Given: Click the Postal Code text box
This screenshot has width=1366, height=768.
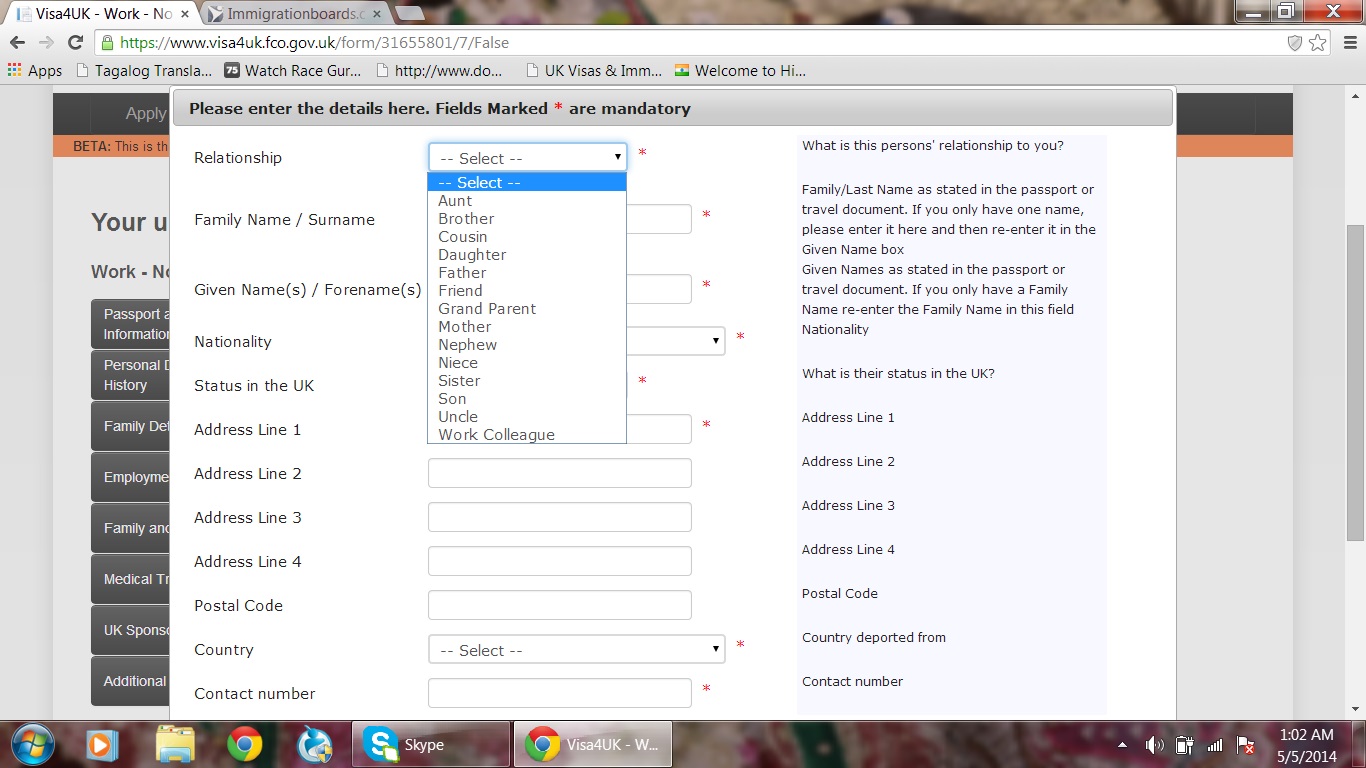Looking at the screenshot, I should (x=559, y=606).
